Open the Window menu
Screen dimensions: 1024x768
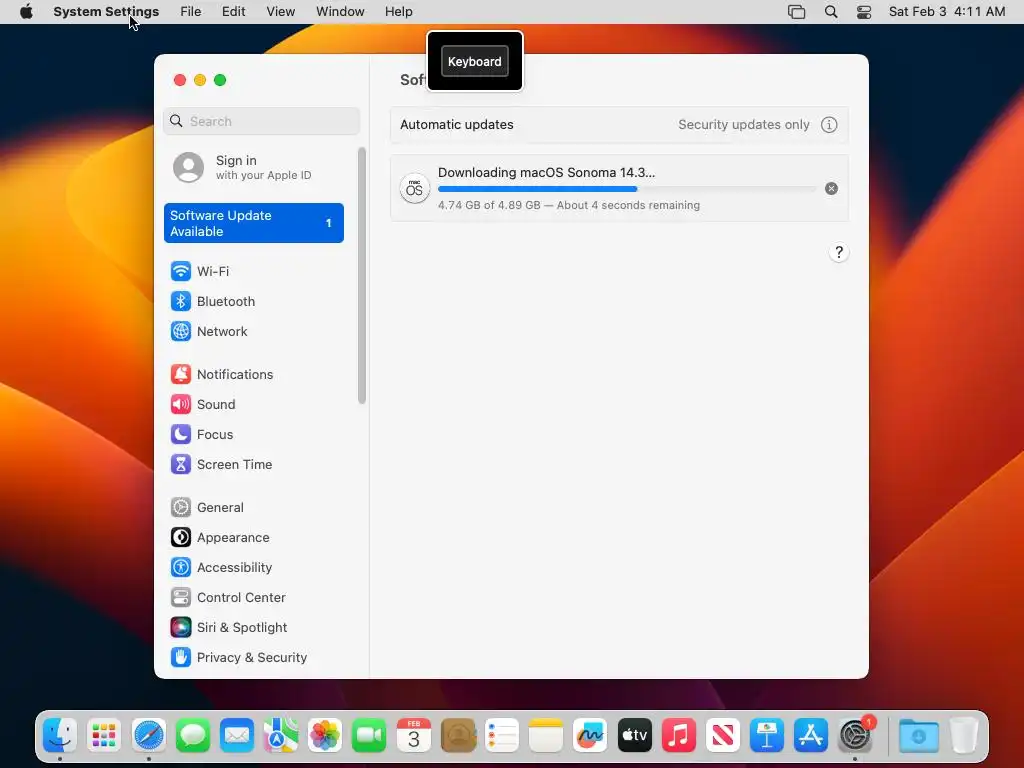(x=340, y=12)
